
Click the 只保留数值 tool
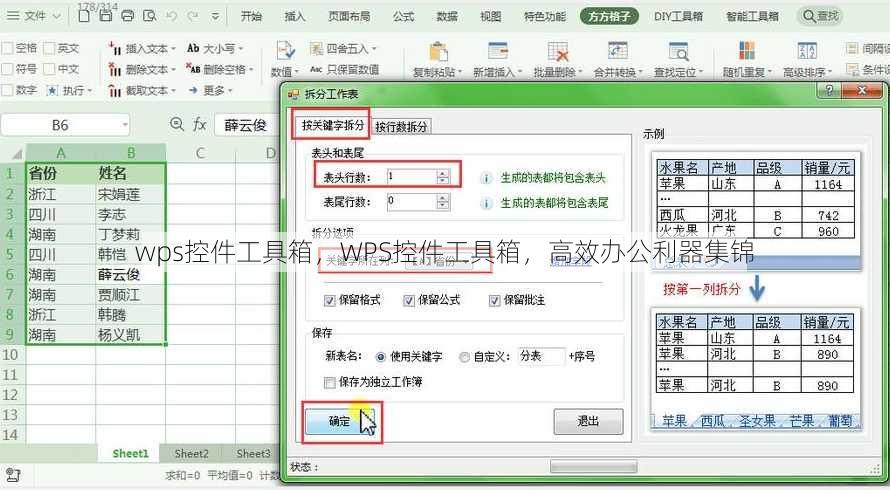(344, 69)
